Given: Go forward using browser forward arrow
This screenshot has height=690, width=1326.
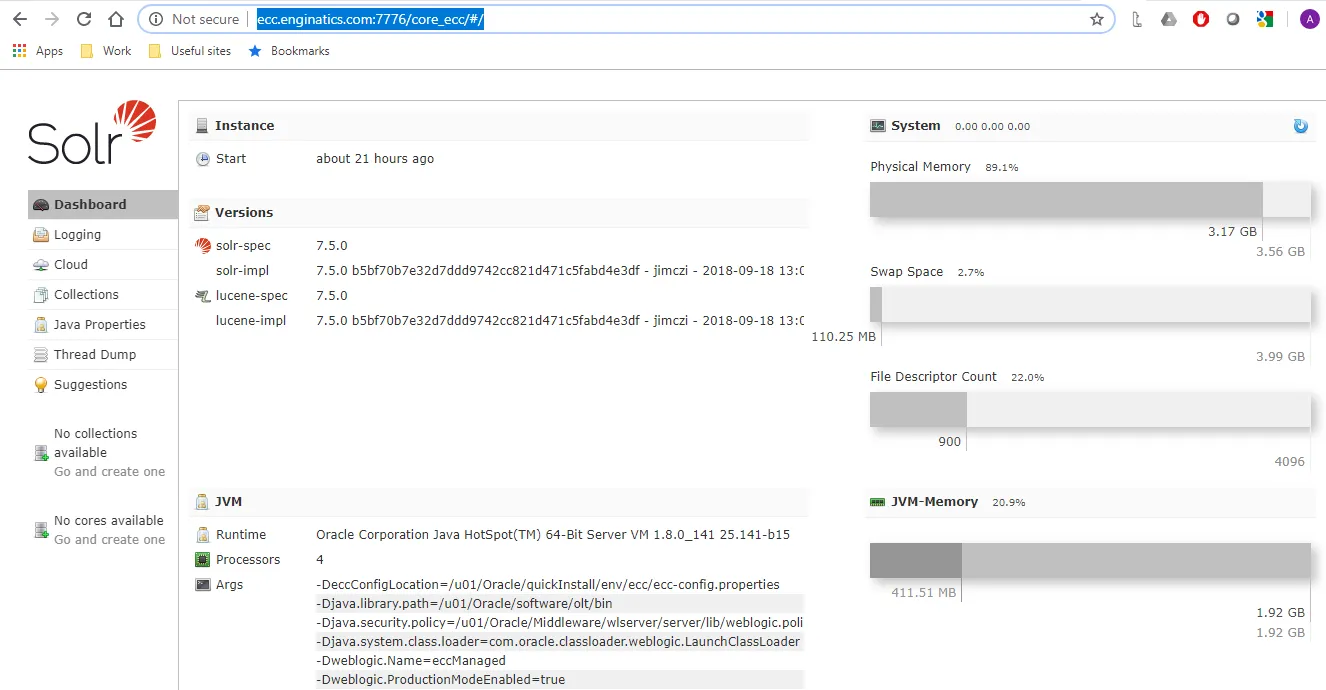Looking at the screenshot, I should coord(52,19).
